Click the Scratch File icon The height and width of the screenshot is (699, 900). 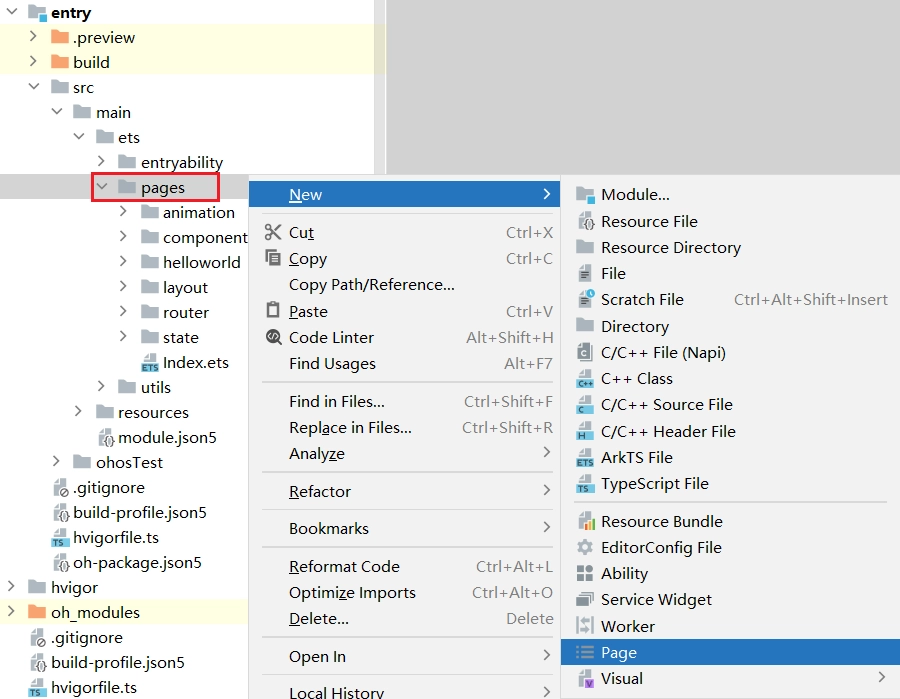coord(585,300)
